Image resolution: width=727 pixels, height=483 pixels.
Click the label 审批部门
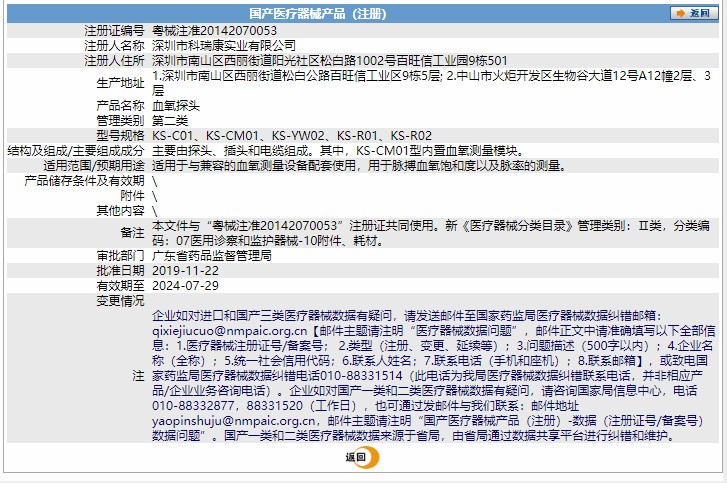pyautogui.click(x=120, y=256)
